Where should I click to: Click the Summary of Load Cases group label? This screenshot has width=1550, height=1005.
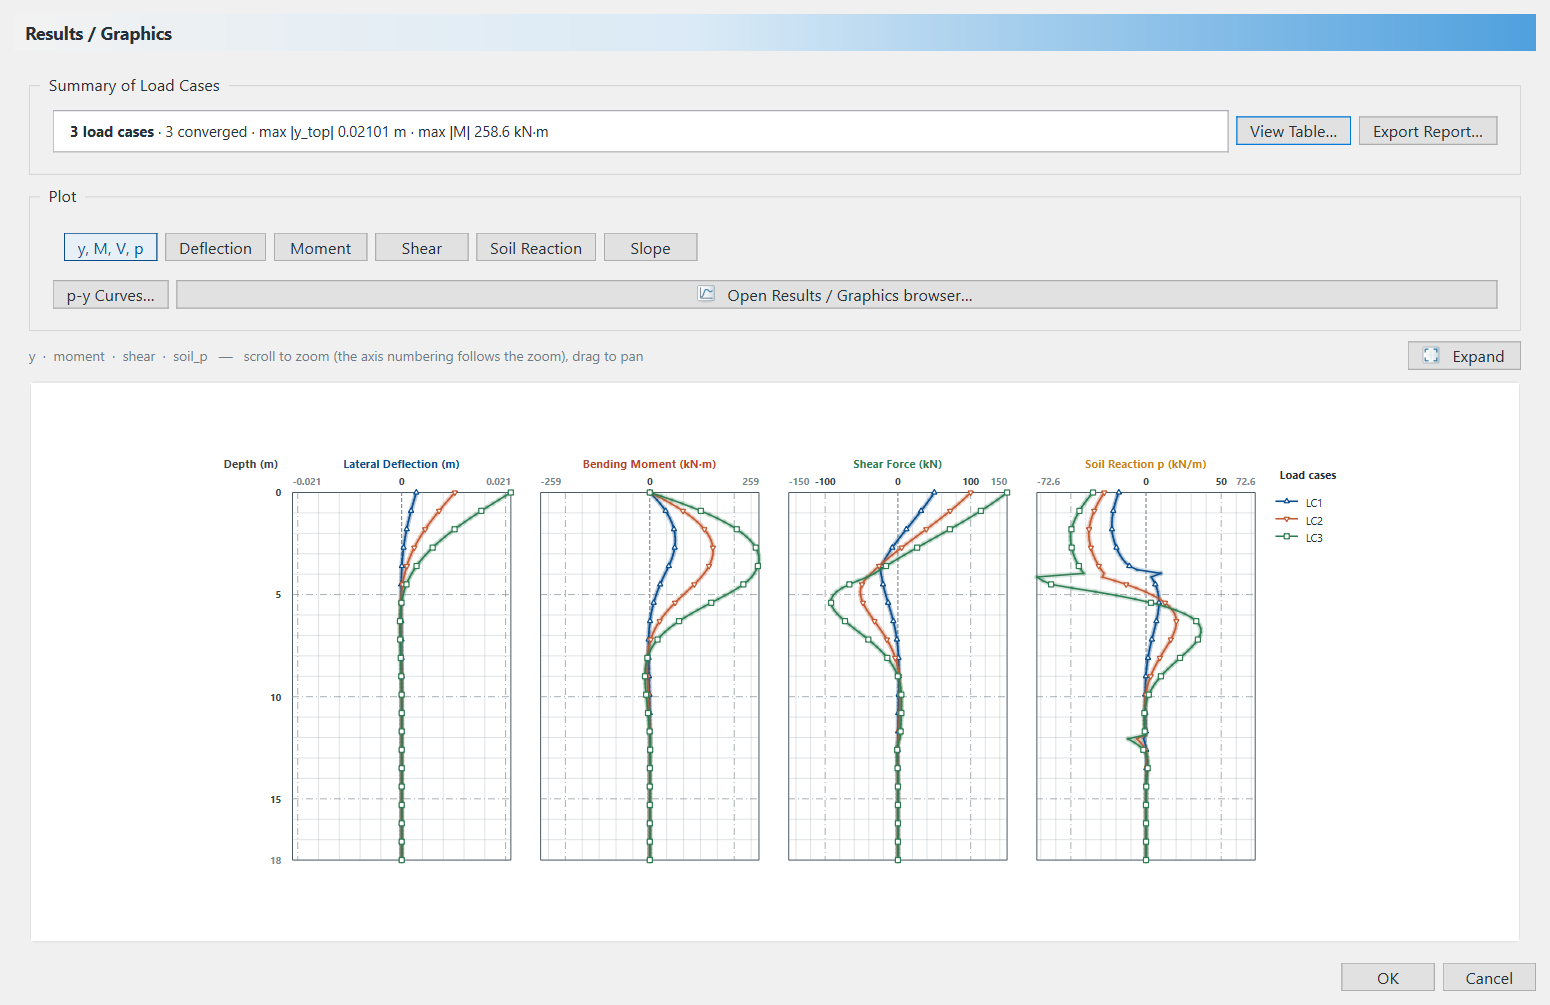tap(134, 86)
